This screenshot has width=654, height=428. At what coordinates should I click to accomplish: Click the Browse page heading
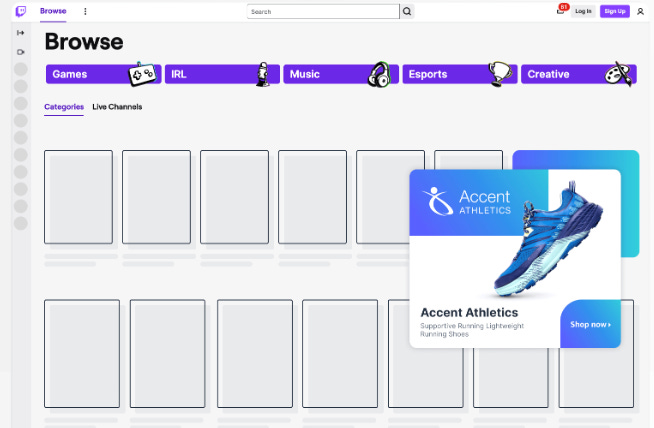pyautogui.click(x=84, y=42)
